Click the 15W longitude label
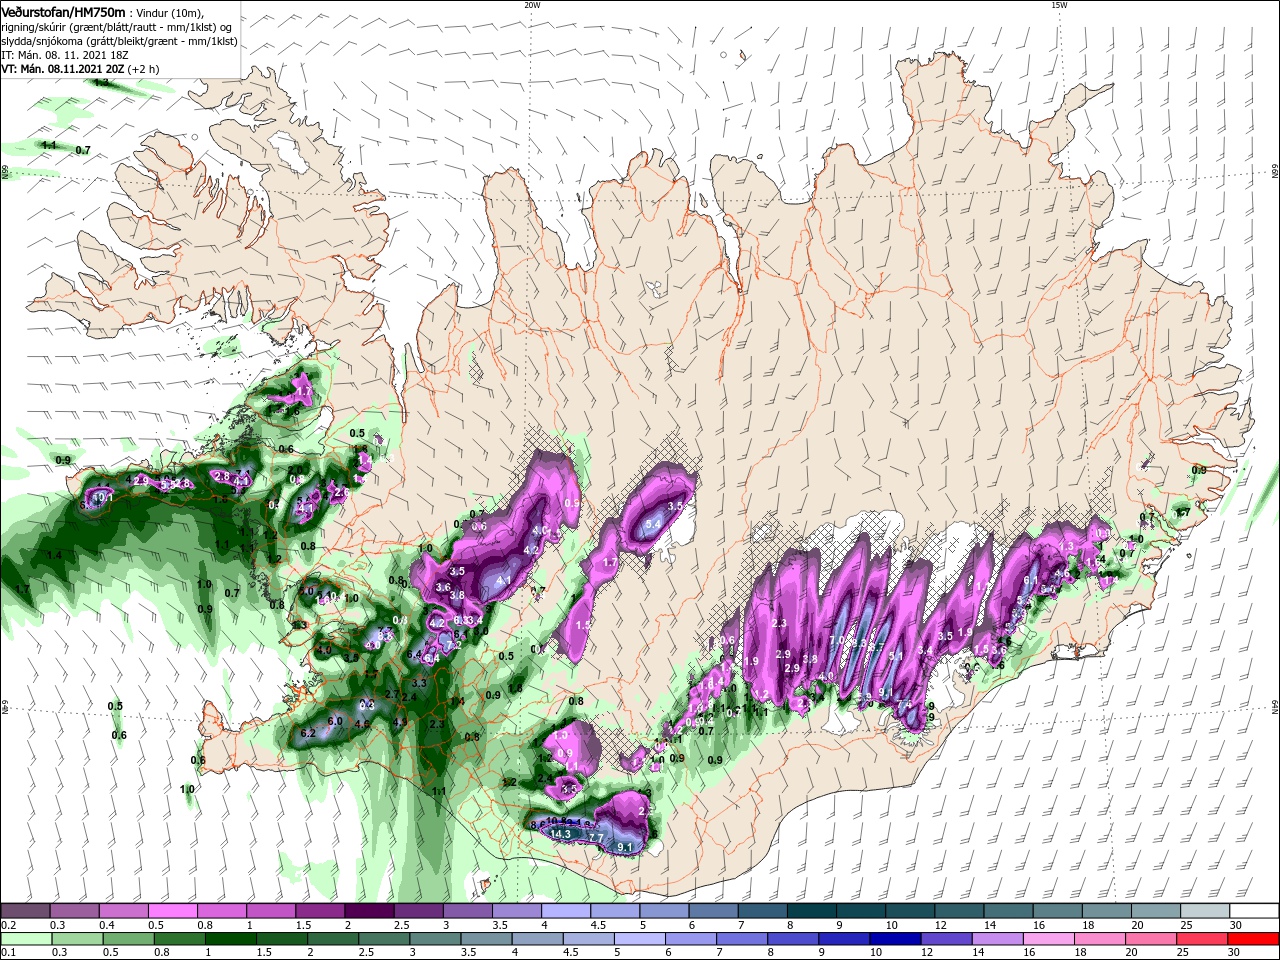 (1059, 5)
